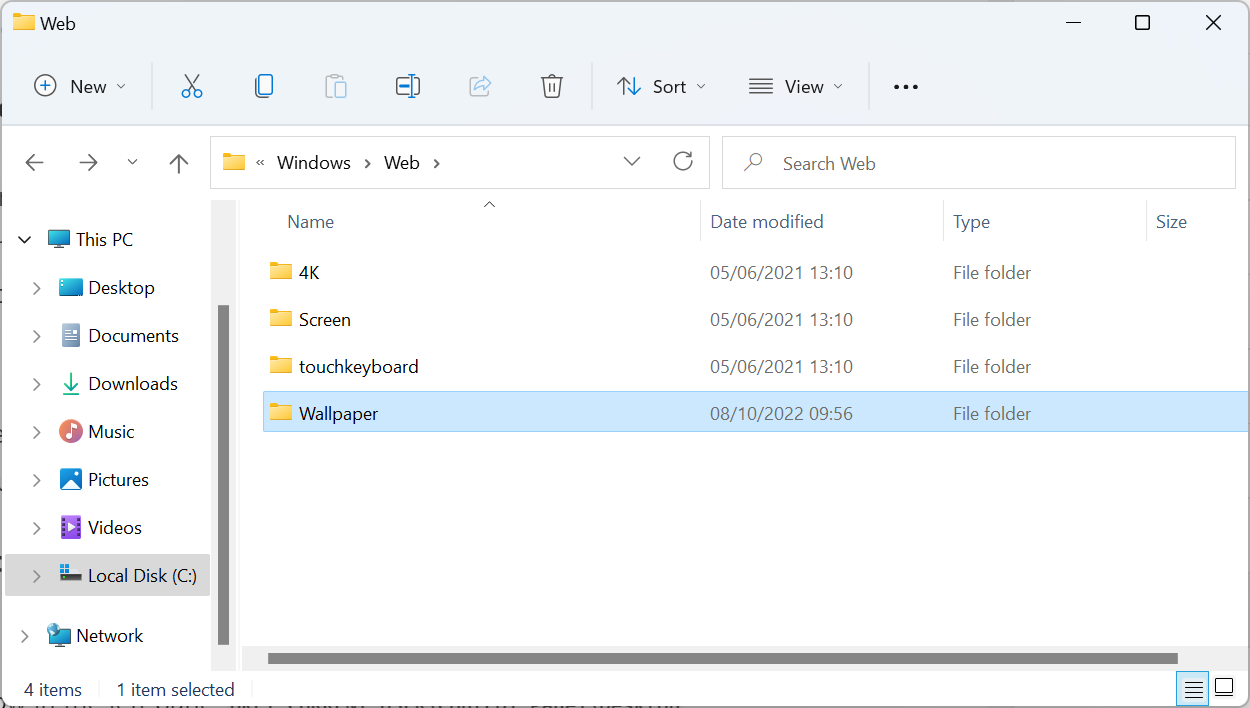The width and height of the screenshot is (1250, 708).
Task: Delete the selected Wallpaper folder
Action: pyautogui.click(x=552, y=86)
